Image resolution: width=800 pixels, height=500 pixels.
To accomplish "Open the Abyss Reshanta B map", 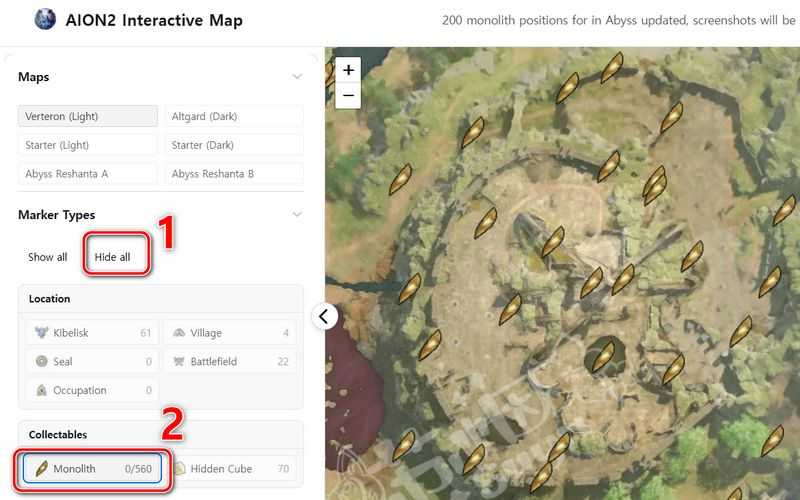I will [x=233, y=174].
